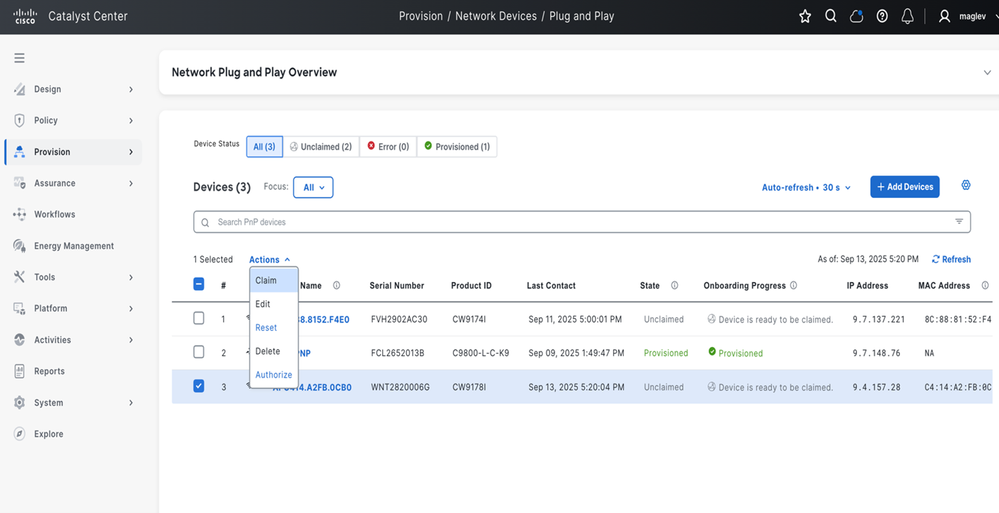
Task: Click the Refresh link
Action: point(951,259)
